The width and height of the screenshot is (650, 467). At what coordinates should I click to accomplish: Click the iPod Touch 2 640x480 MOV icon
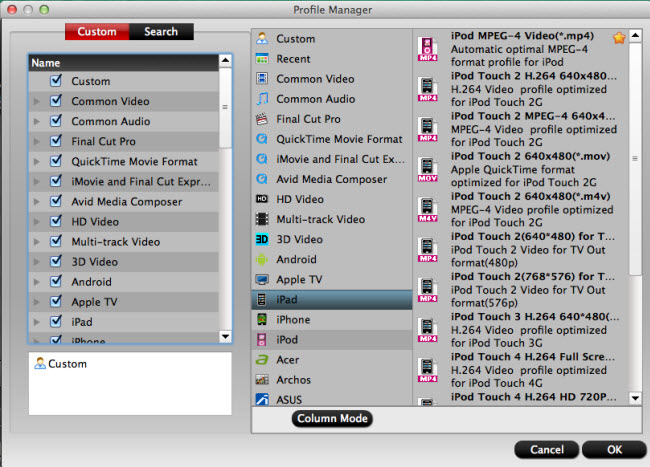427,169
